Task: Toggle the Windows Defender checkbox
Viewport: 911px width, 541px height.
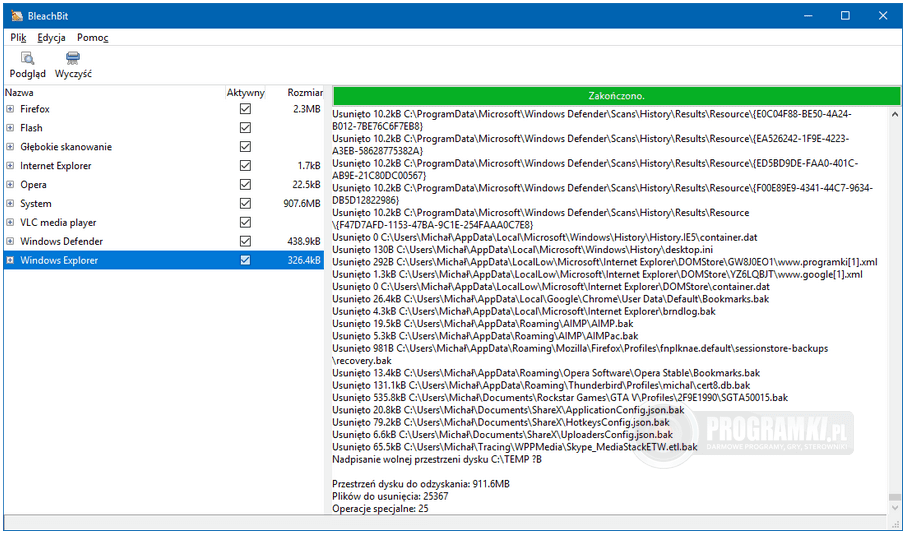Action: [x=245, y=241]
